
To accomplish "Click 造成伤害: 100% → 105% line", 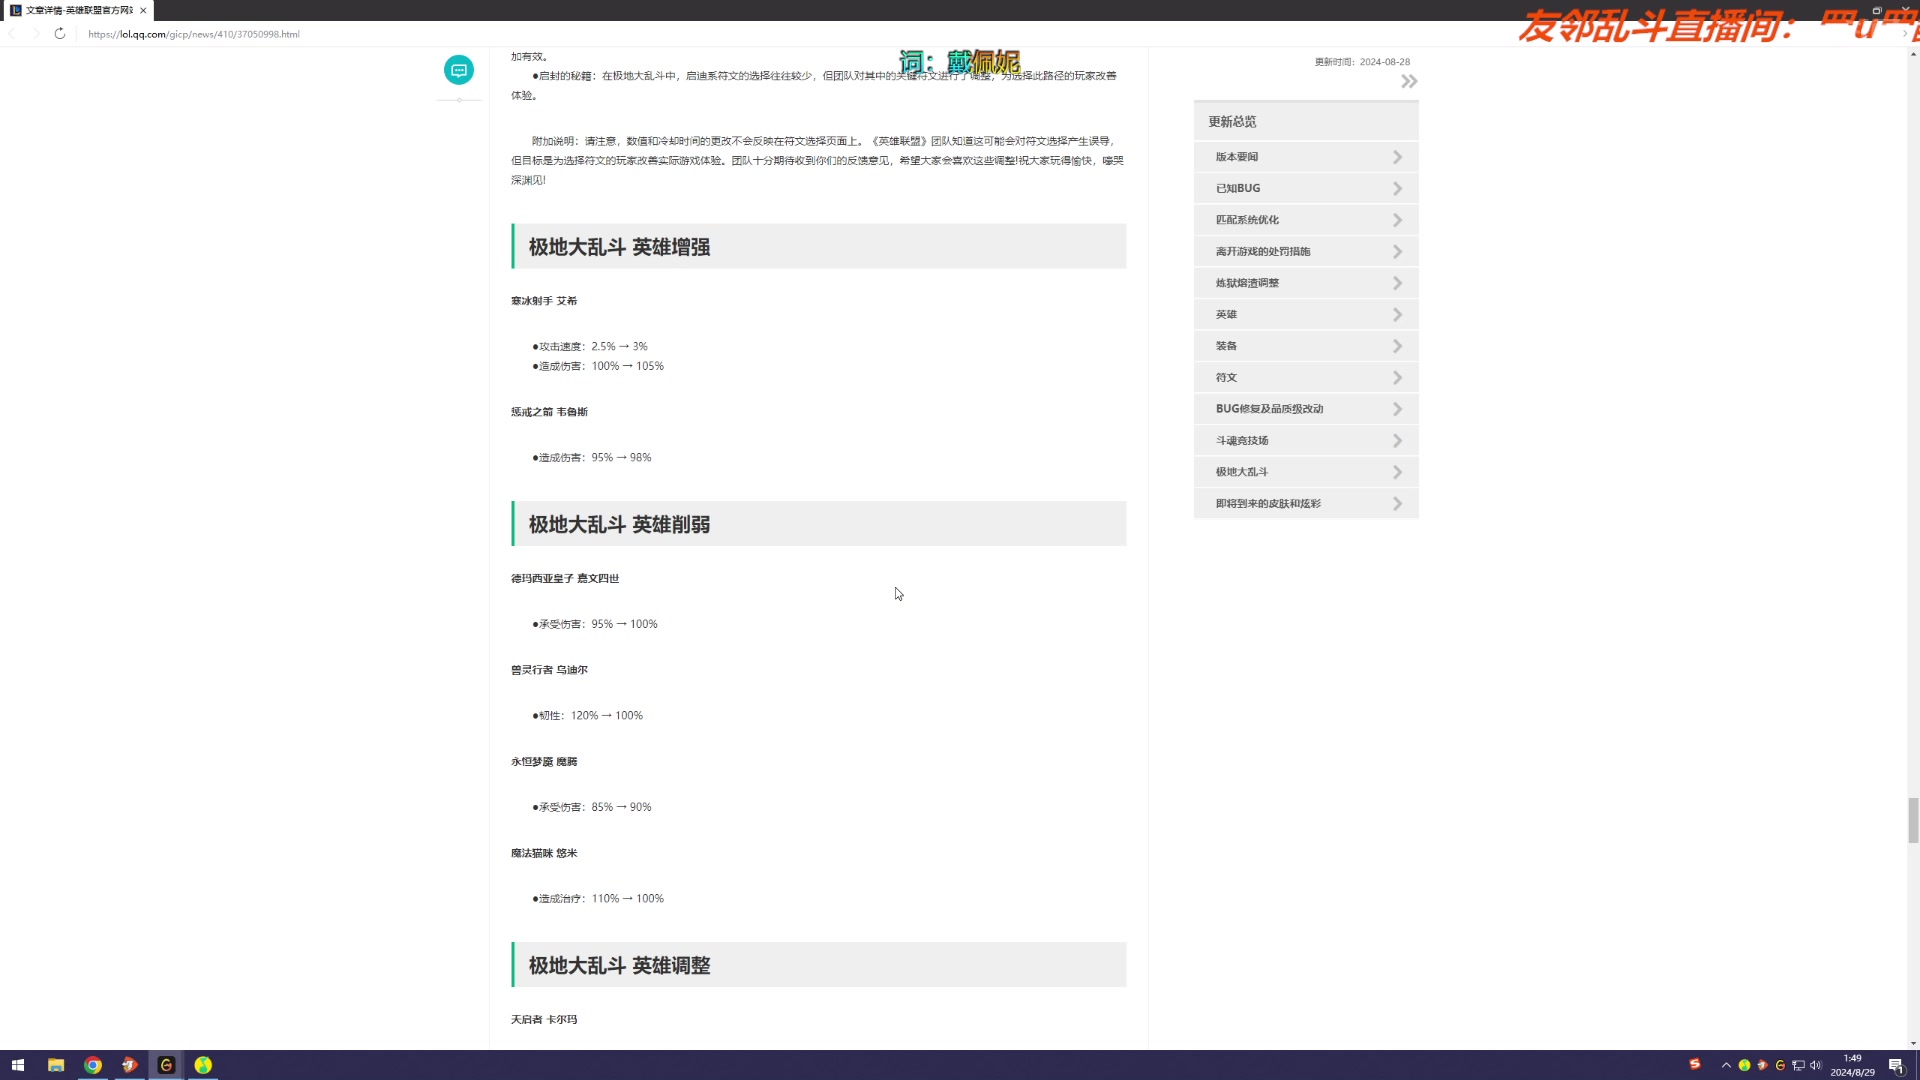I will point(598,366).
